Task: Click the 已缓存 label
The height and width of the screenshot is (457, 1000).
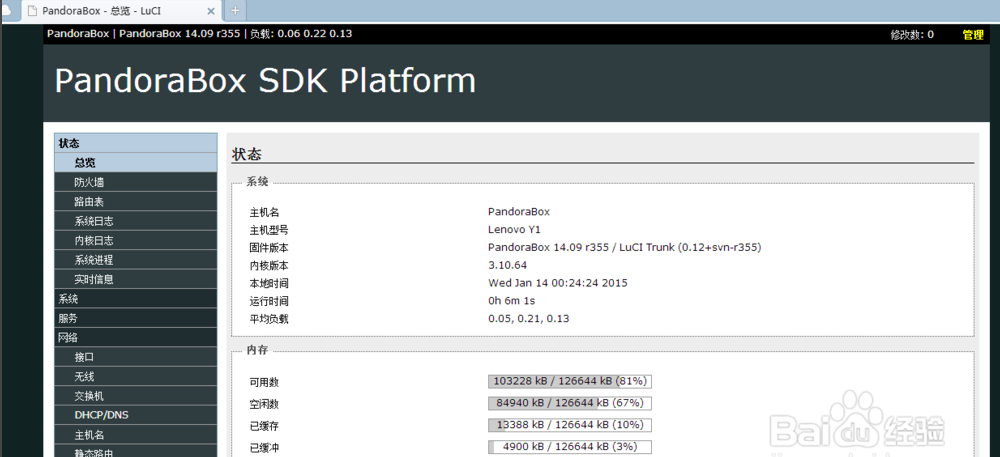Action: point(264,426)
